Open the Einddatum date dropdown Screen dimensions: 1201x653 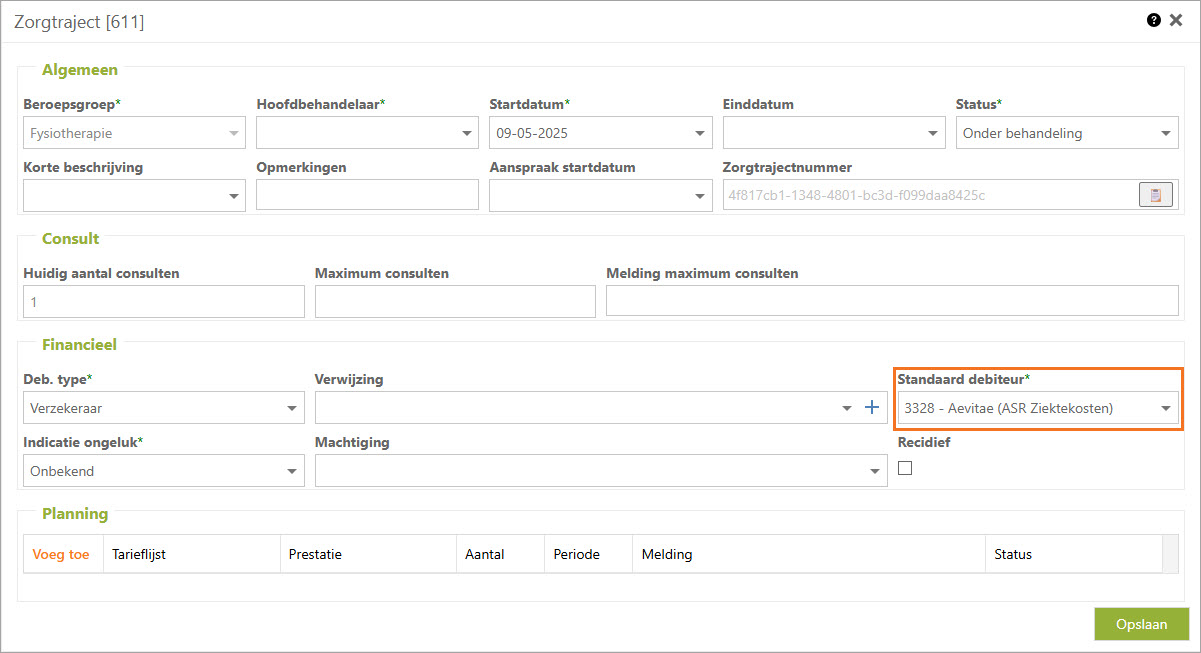point(933,133)
